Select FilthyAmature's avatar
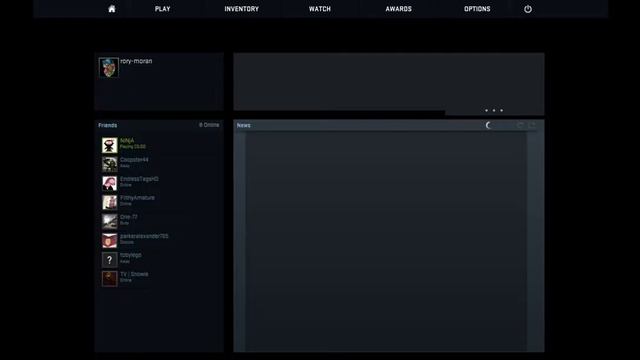 pos(109,202)
